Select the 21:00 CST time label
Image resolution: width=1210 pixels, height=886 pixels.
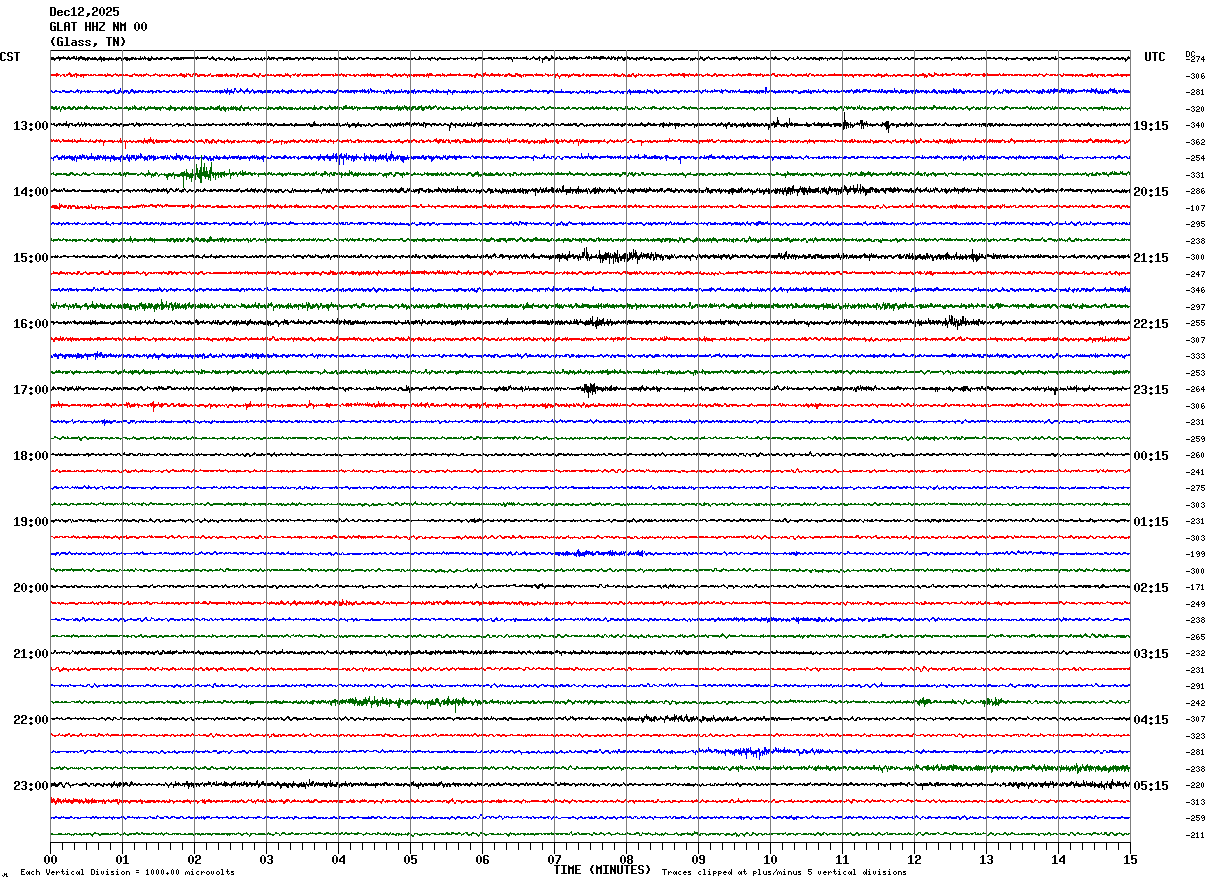click(x=30, y=654)
